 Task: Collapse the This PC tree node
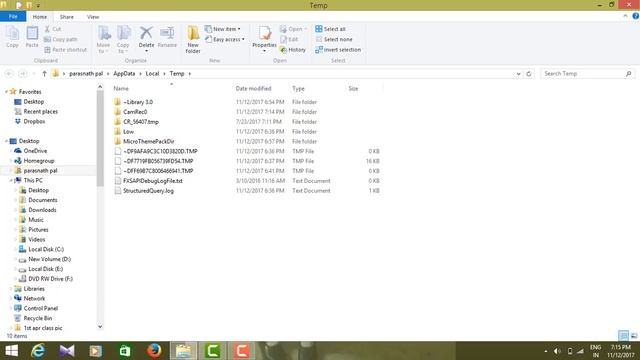point(11,180)
